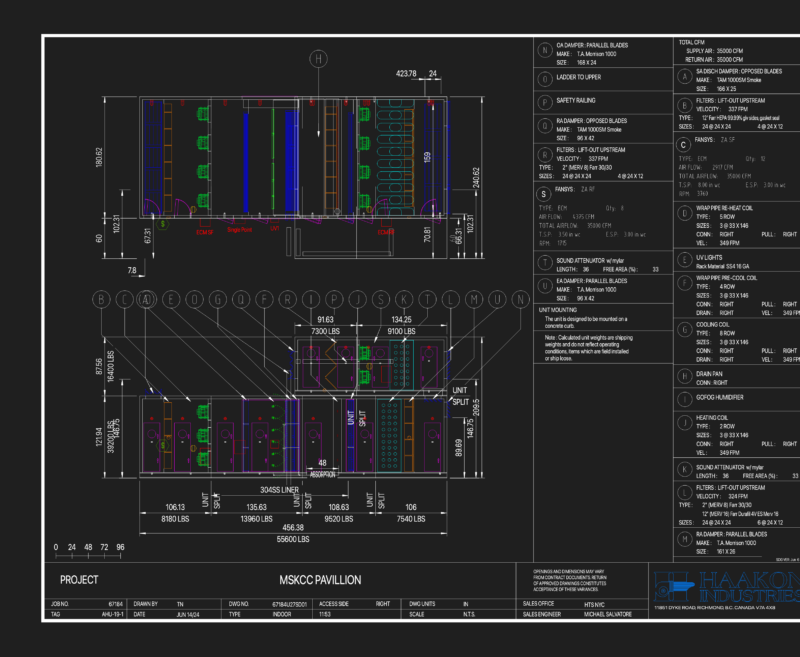Select the 240.62 height dimension
800x657 pixels.
coord(476,178)
